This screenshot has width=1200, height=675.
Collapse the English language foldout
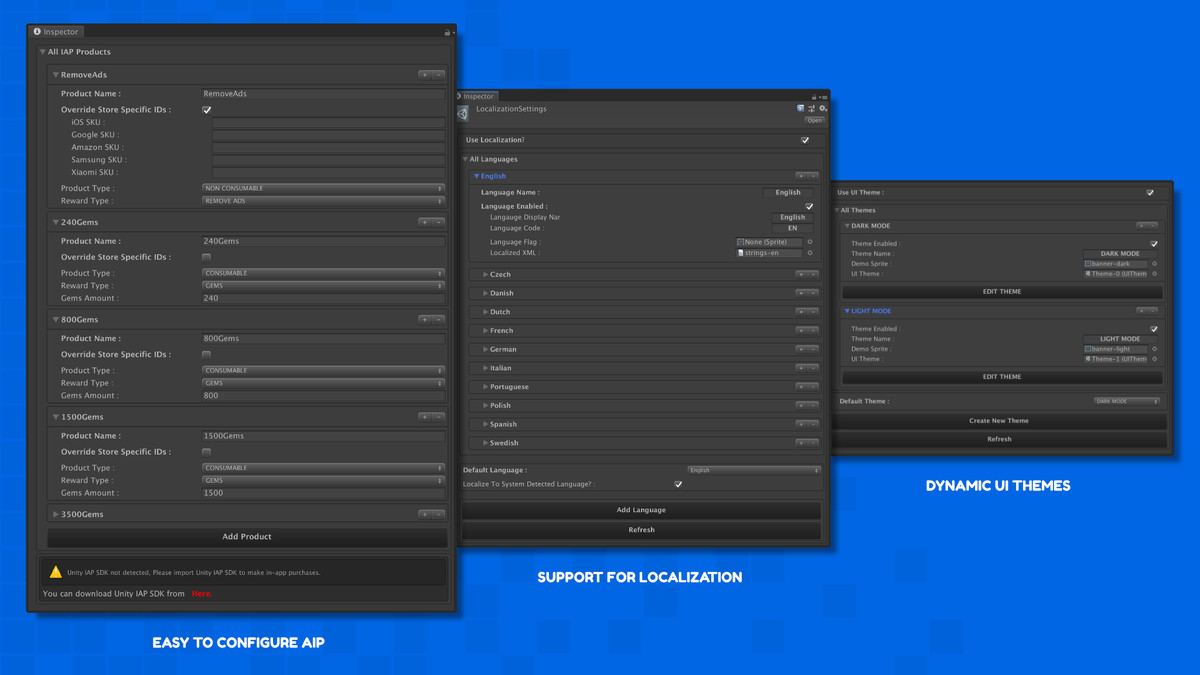[x=477, y=176]
